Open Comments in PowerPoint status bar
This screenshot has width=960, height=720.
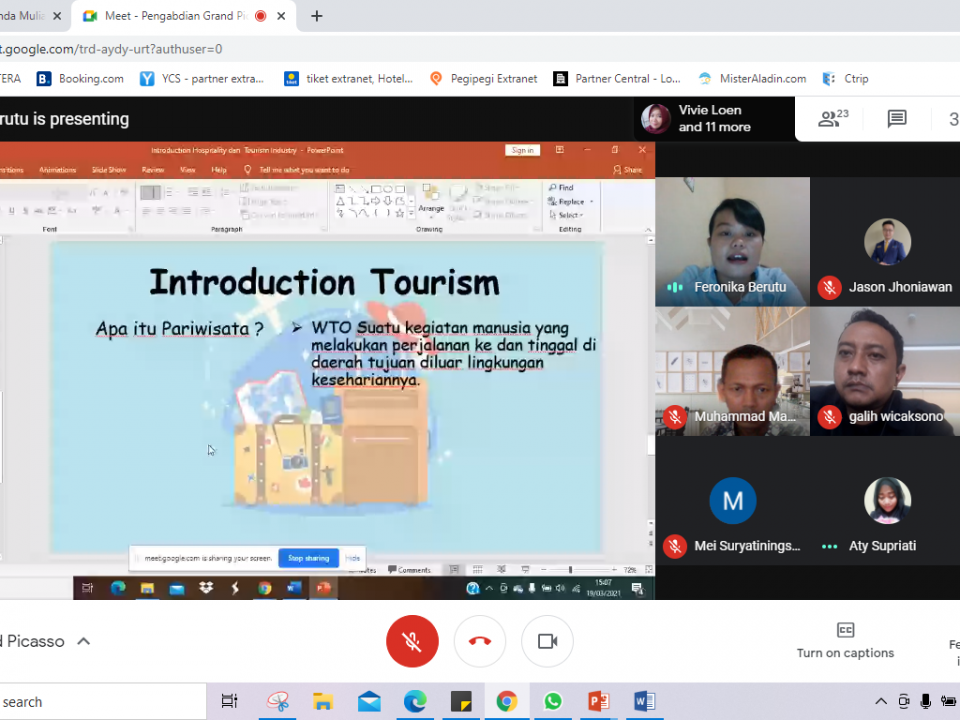pyautogui.click(x=409, y=570)
